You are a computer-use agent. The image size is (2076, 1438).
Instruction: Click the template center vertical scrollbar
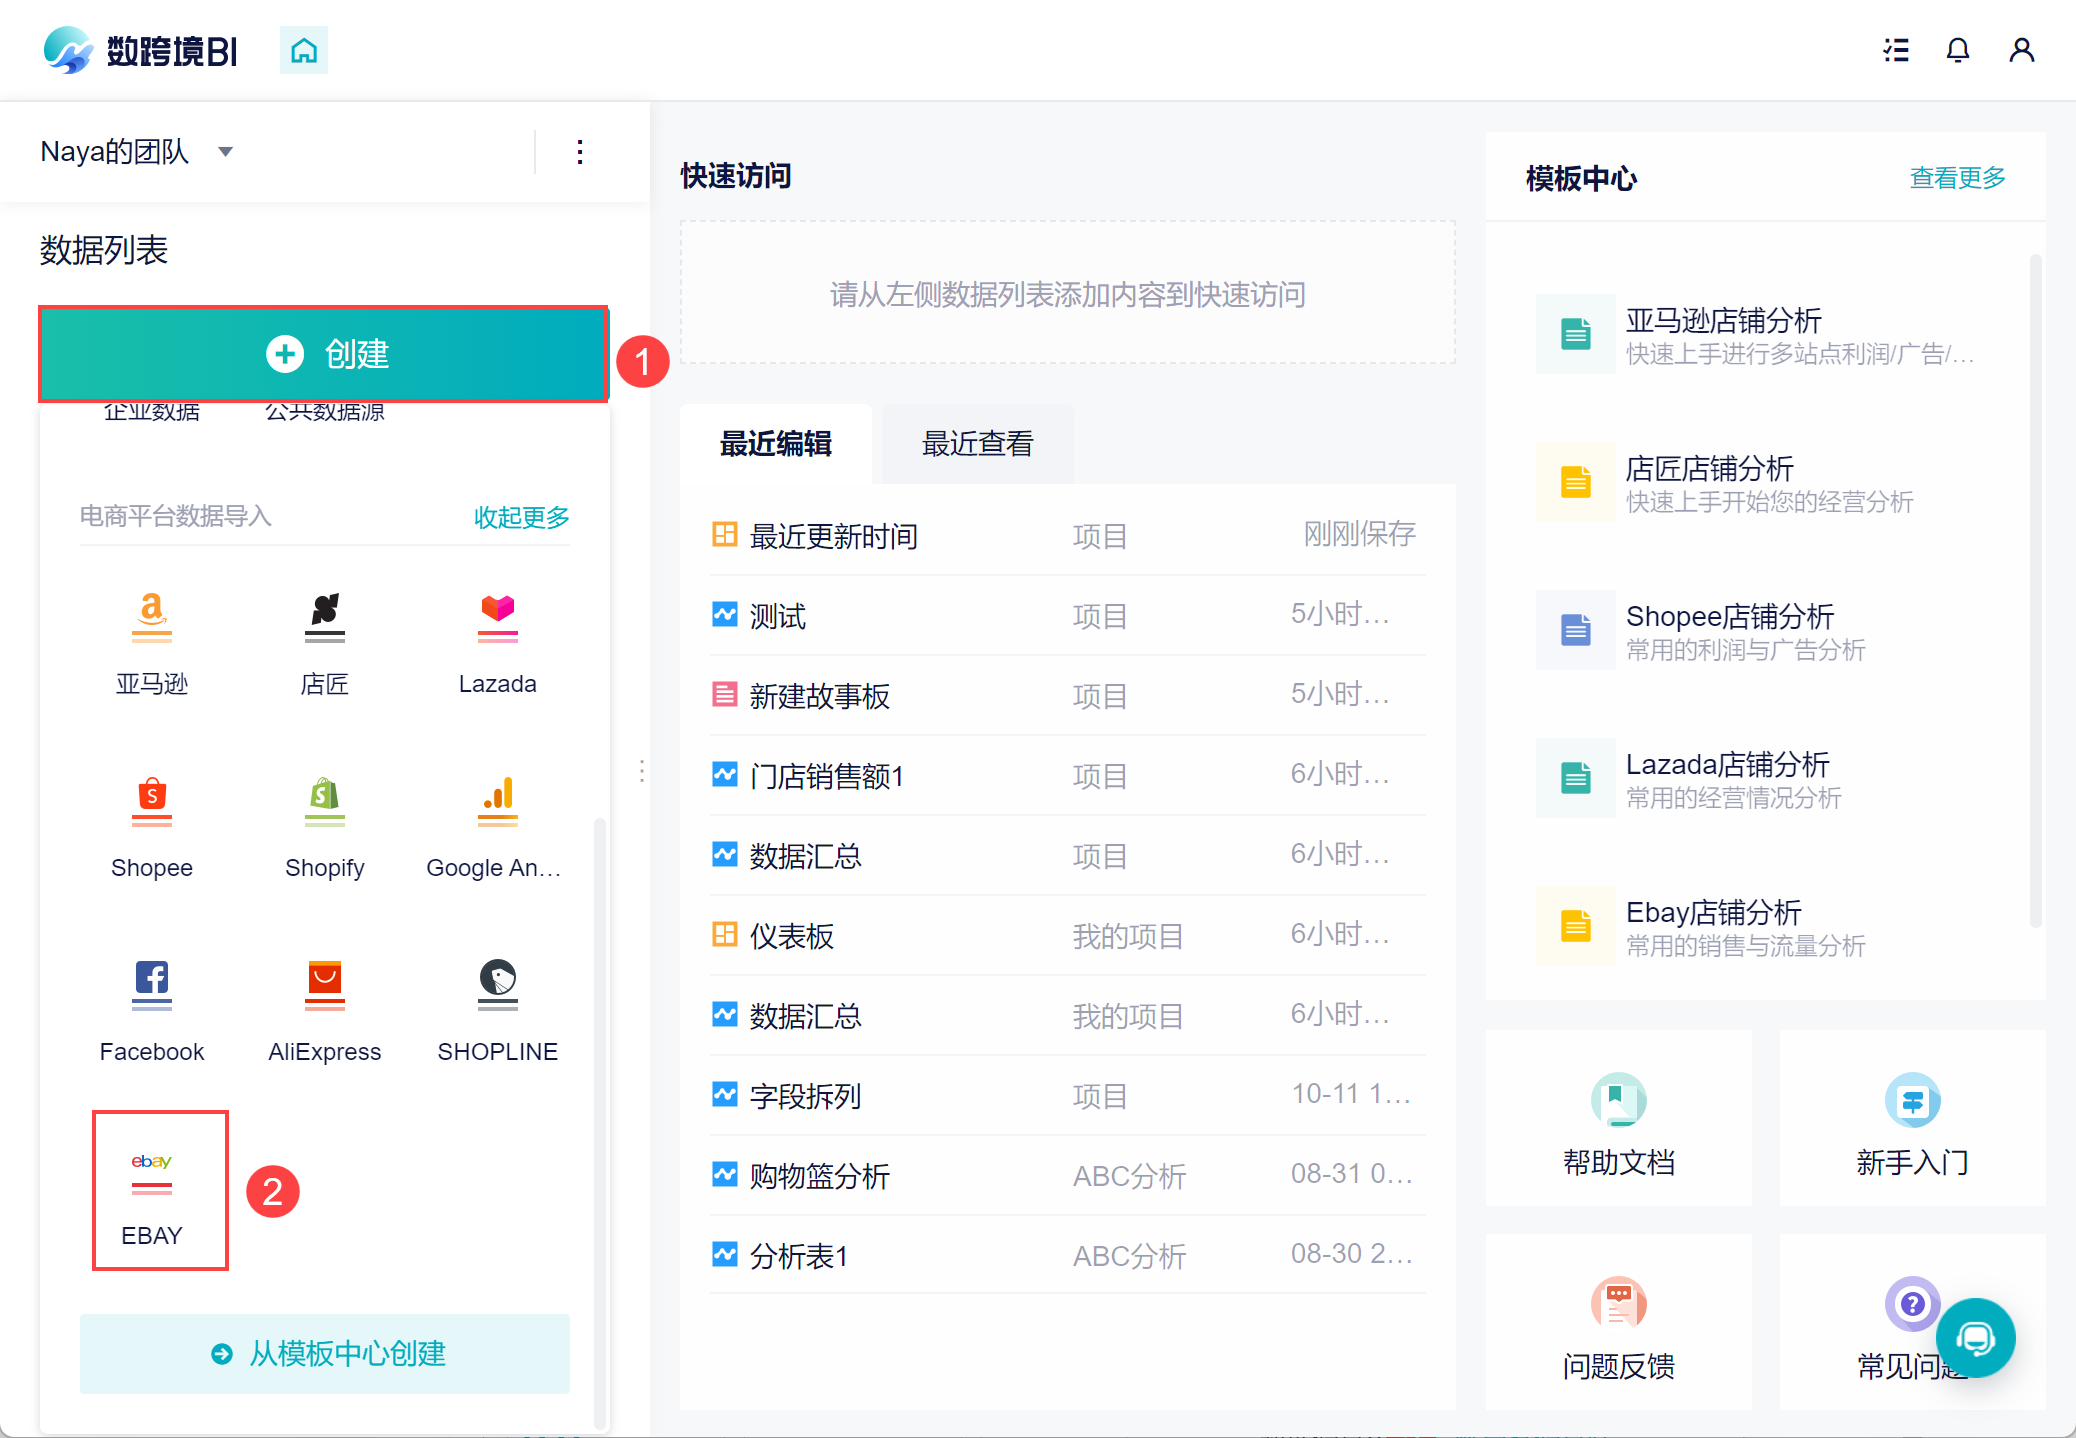2035,590
